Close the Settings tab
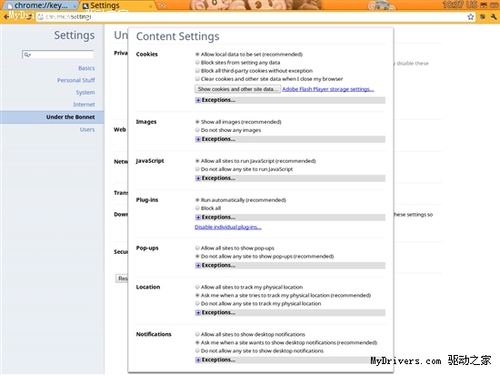 click(151, 6)
